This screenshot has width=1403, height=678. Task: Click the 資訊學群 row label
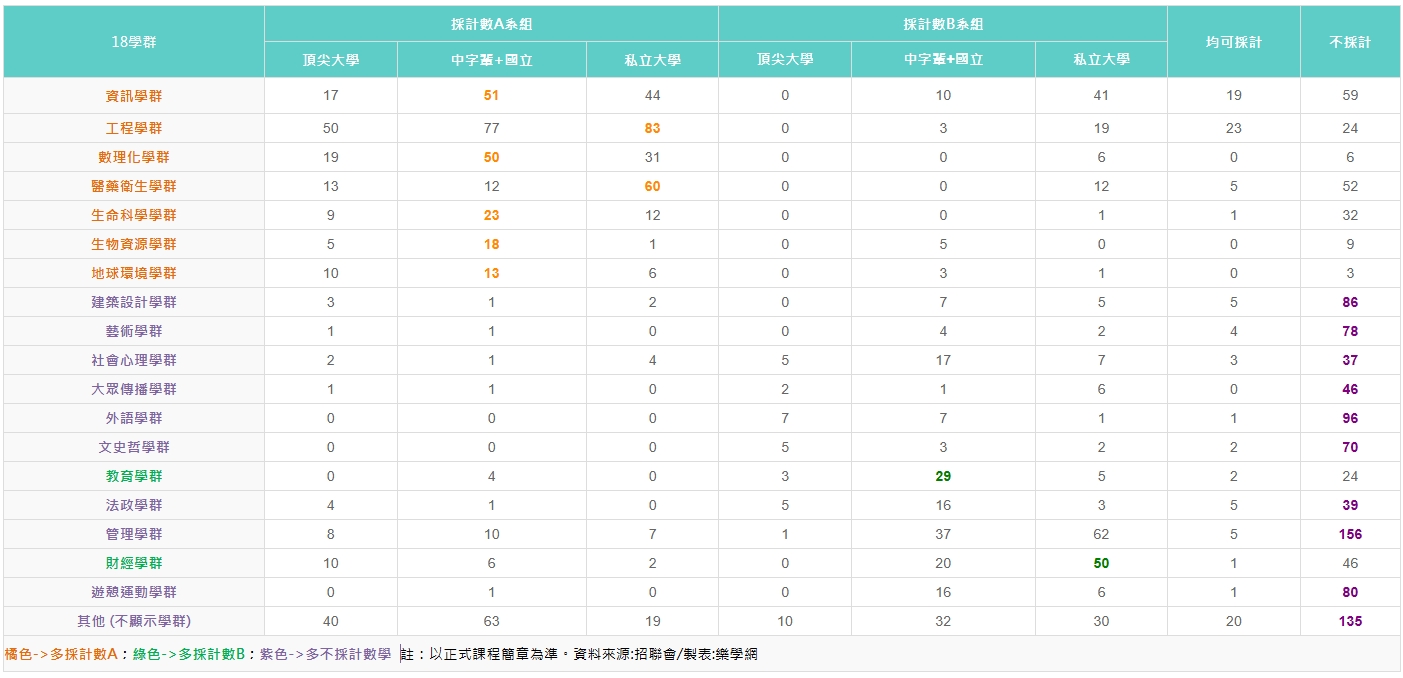134,96
